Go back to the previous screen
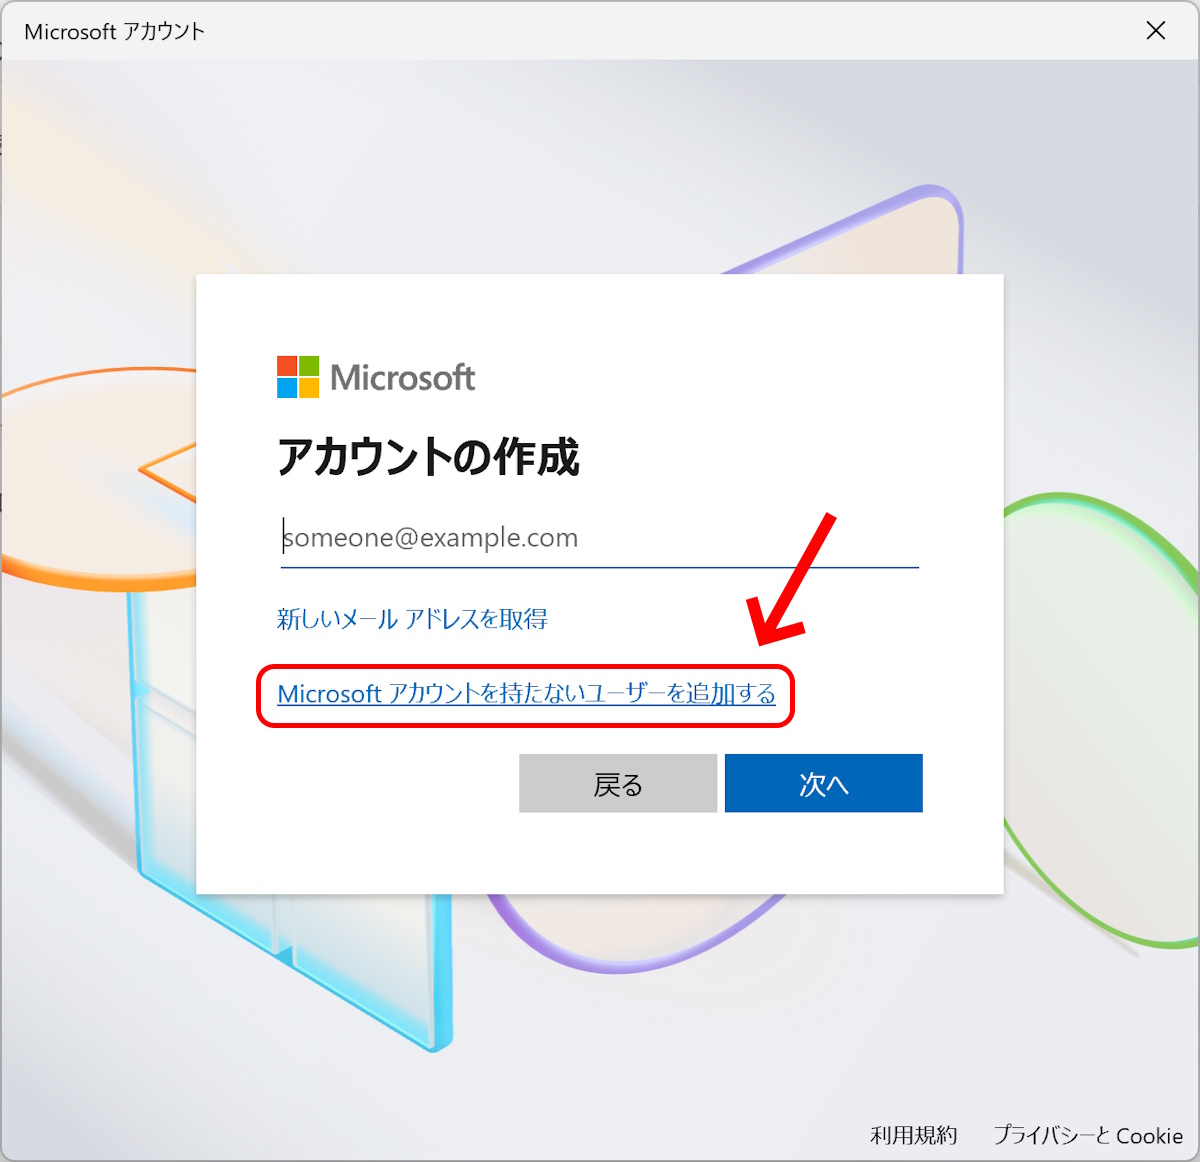1200x1162 pixels. 617,783
